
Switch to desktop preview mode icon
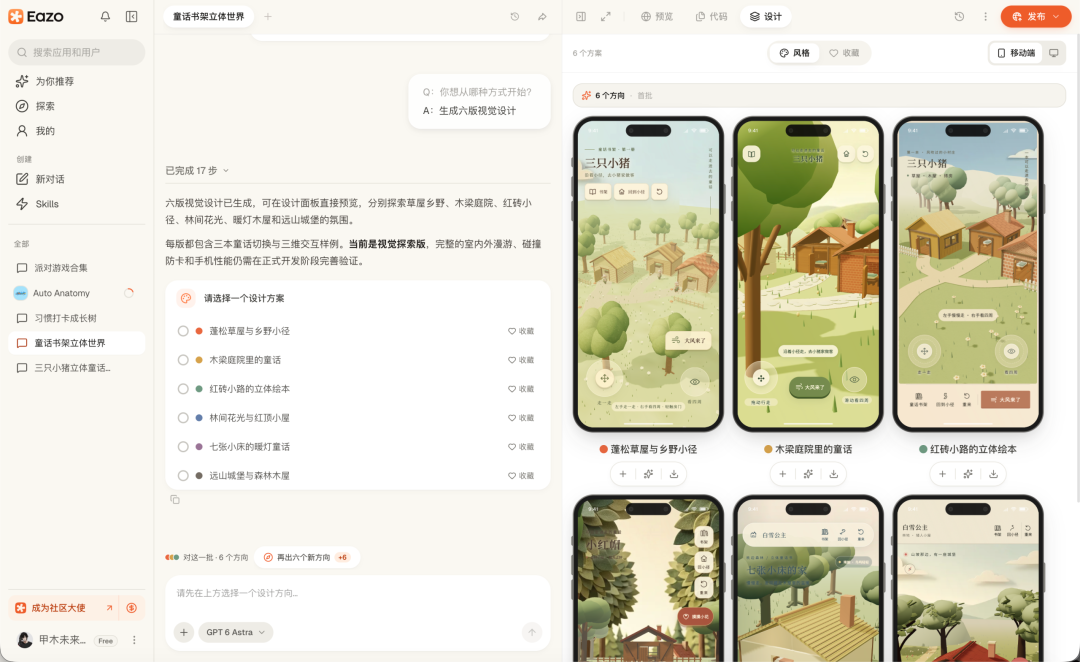point(1053,53)
